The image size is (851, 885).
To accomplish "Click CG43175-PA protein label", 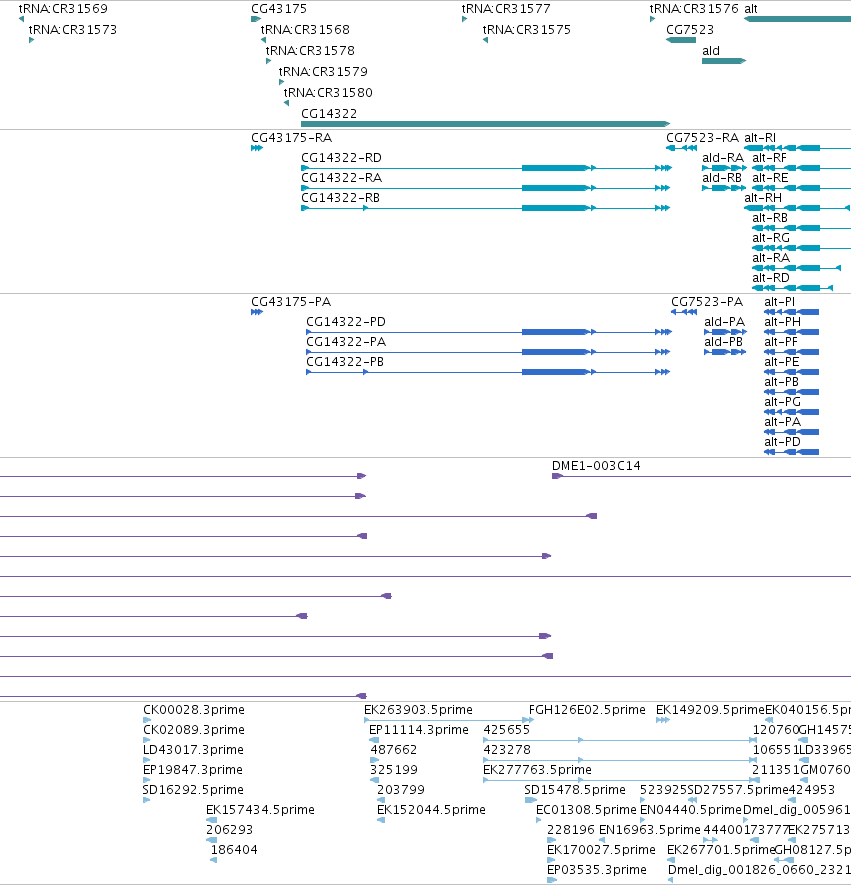I will [291, 302].
